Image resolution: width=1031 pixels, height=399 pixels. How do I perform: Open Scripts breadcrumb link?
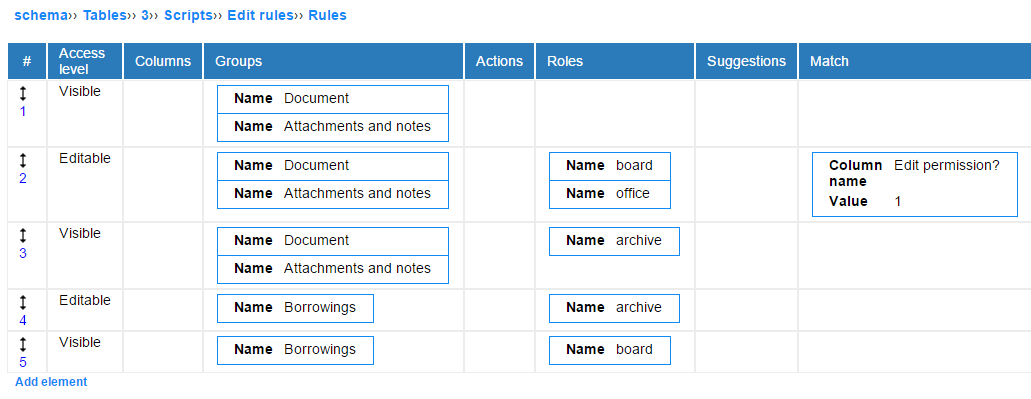pyautogui.click(x=188, y=15)
